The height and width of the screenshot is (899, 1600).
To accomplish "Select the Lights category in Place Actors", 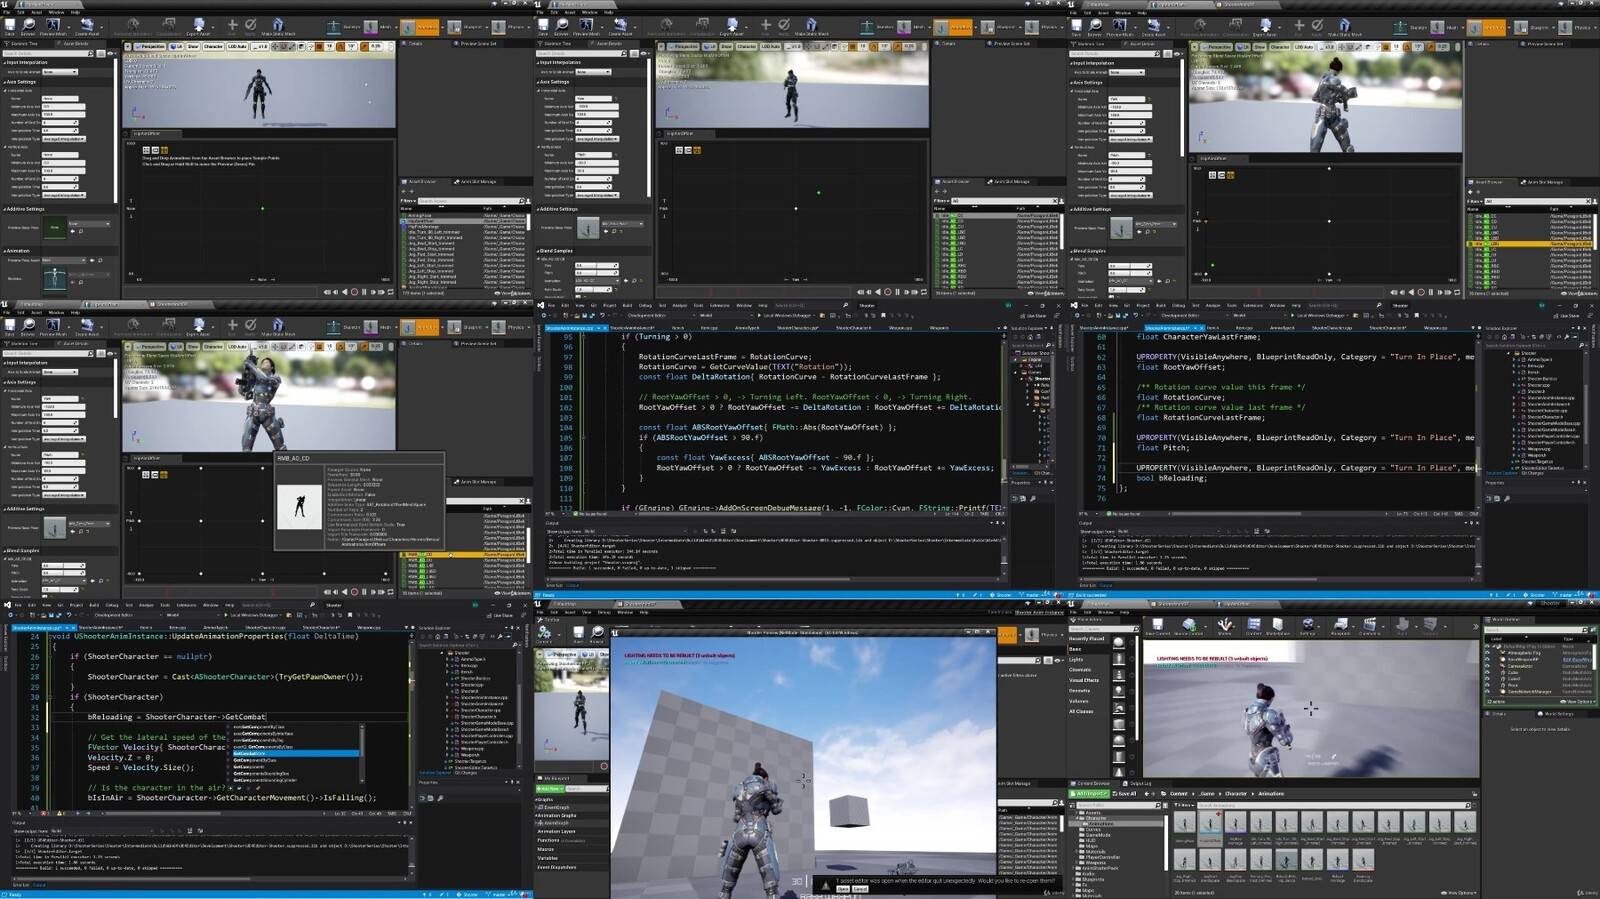I will (1076, 659).
